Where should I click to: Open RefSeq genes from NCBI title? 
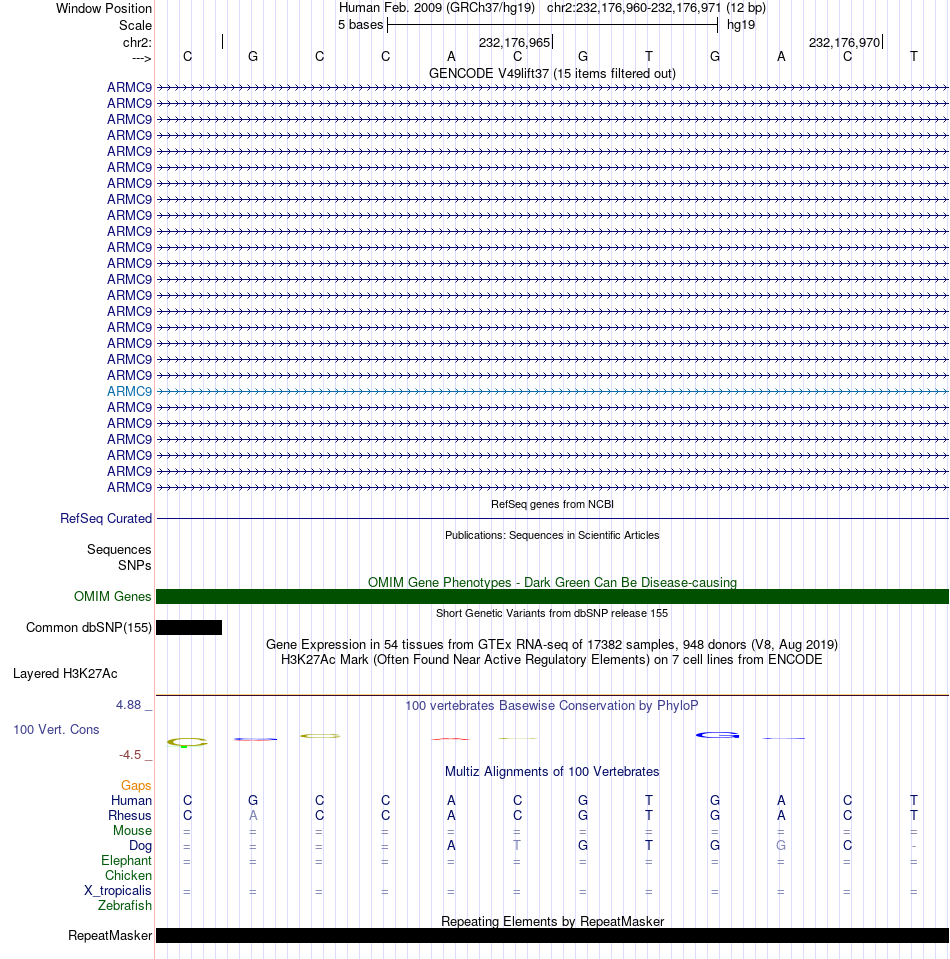click(x=552, y=504)
